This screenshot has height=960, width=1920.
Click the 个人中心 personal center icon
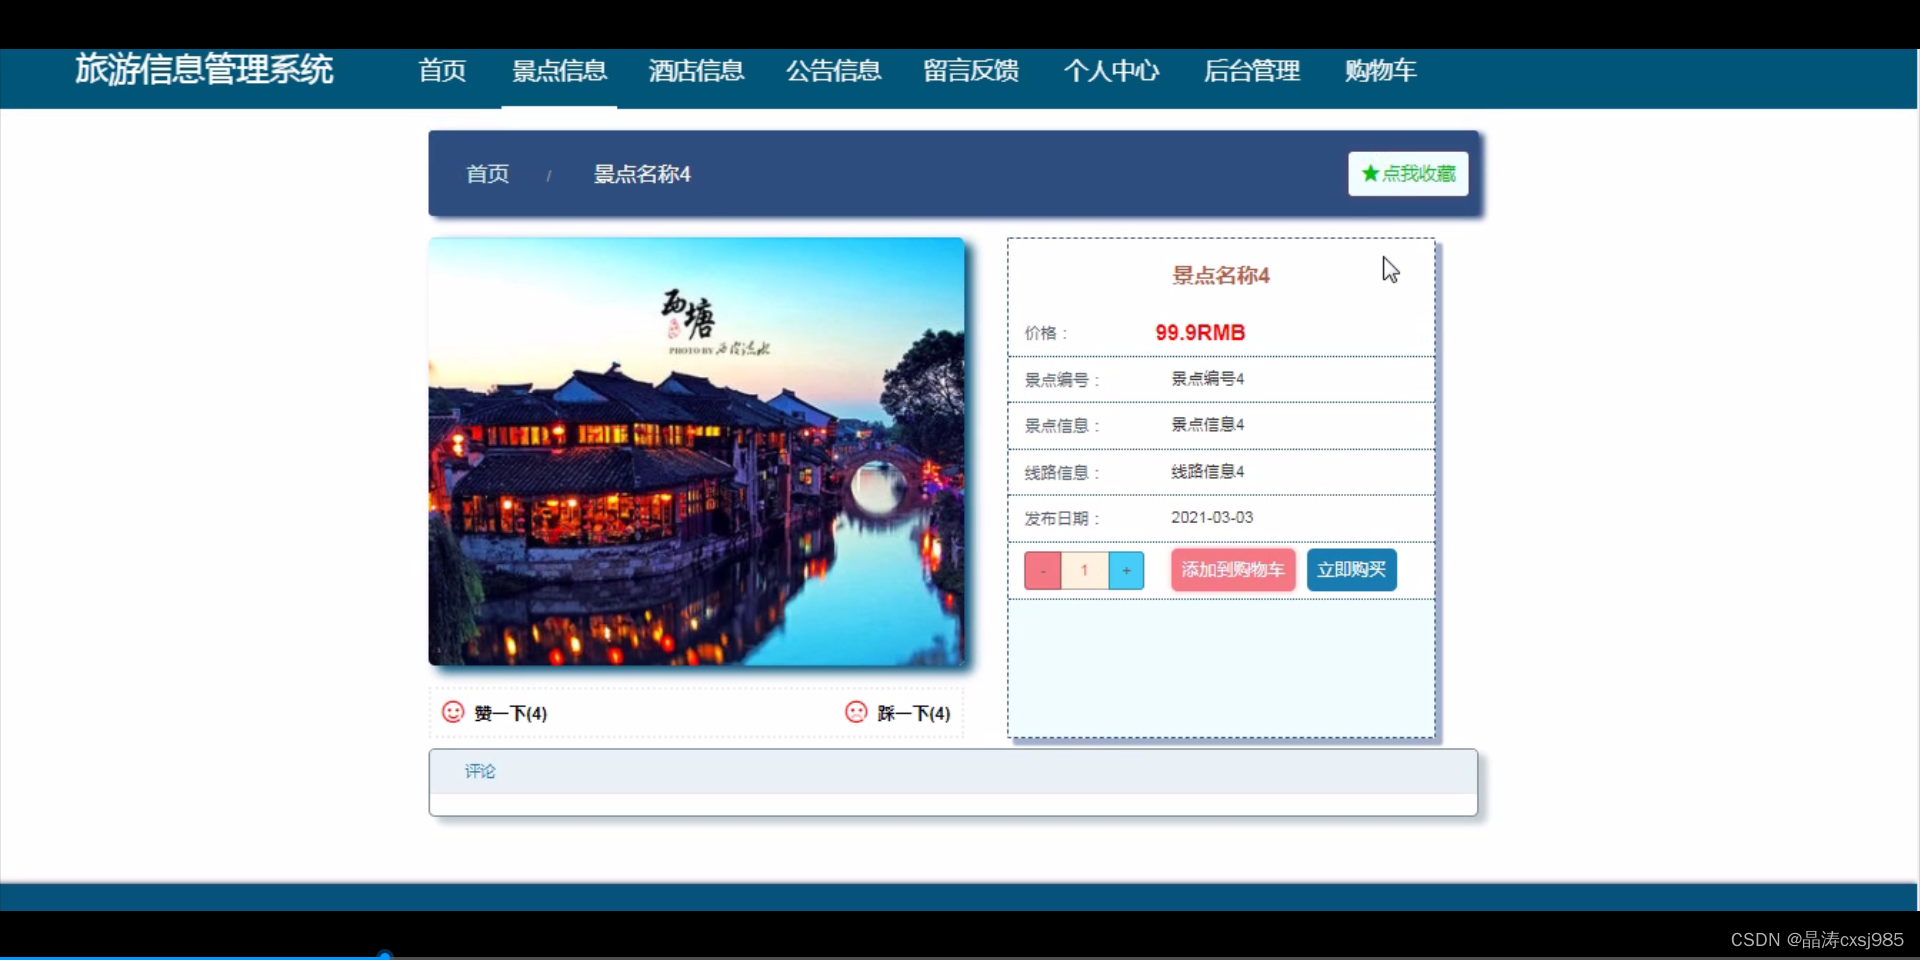tap(1111, 71)
